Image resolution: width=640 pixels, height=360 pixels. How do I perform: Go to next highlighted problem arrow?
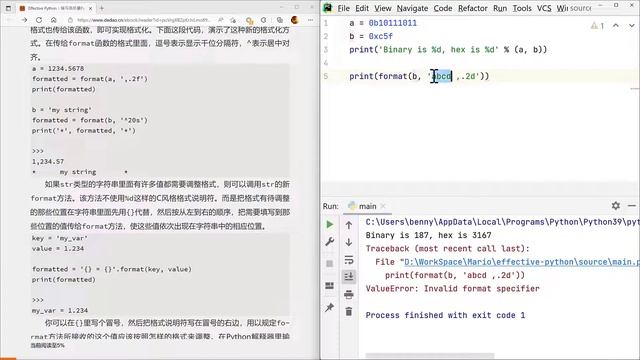tap(632, 25)
